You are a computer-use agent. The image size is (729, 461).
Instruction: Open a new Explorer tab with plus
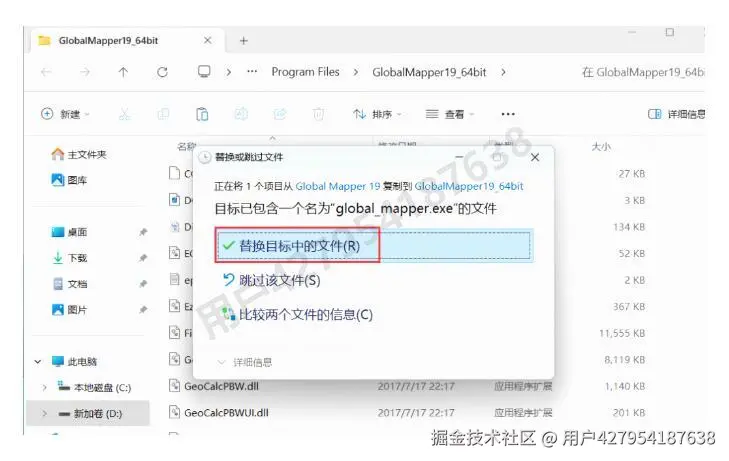coord(244,41)
